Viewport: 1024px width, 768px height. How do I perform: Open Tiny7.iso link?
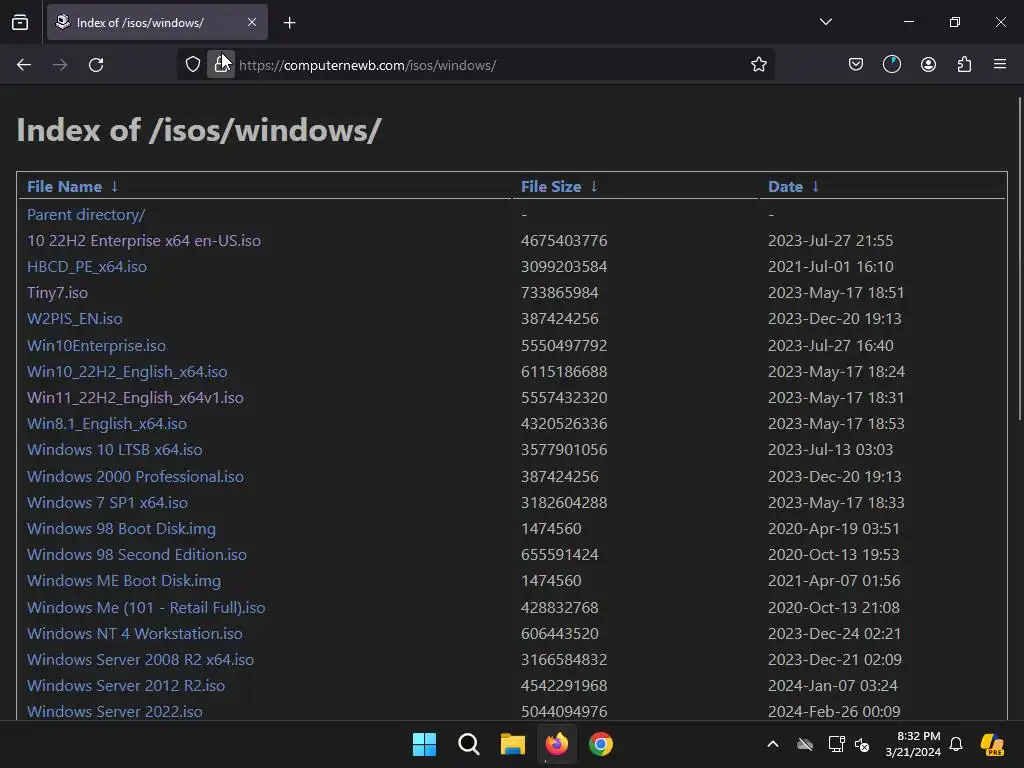[57, 293]
